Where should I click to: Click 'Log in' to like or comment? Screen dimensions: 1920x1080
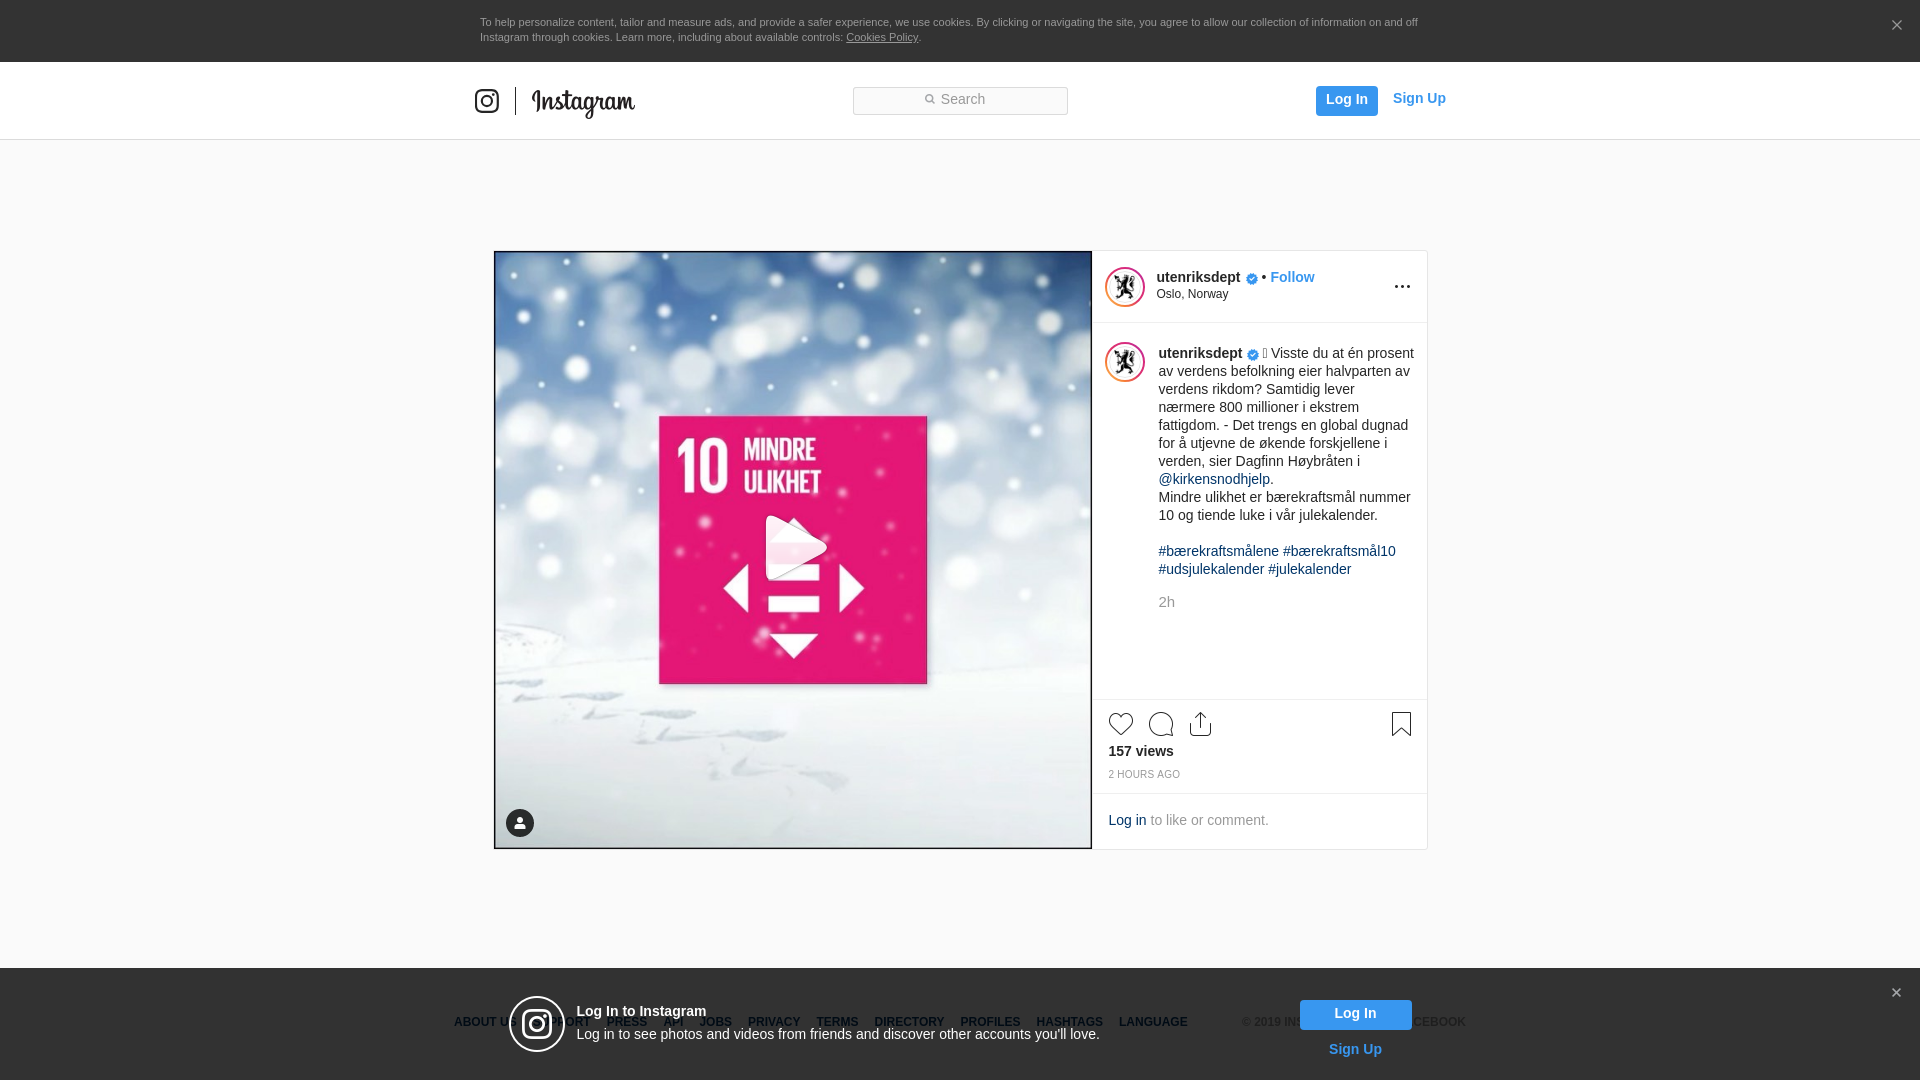tap(1127, 820)
